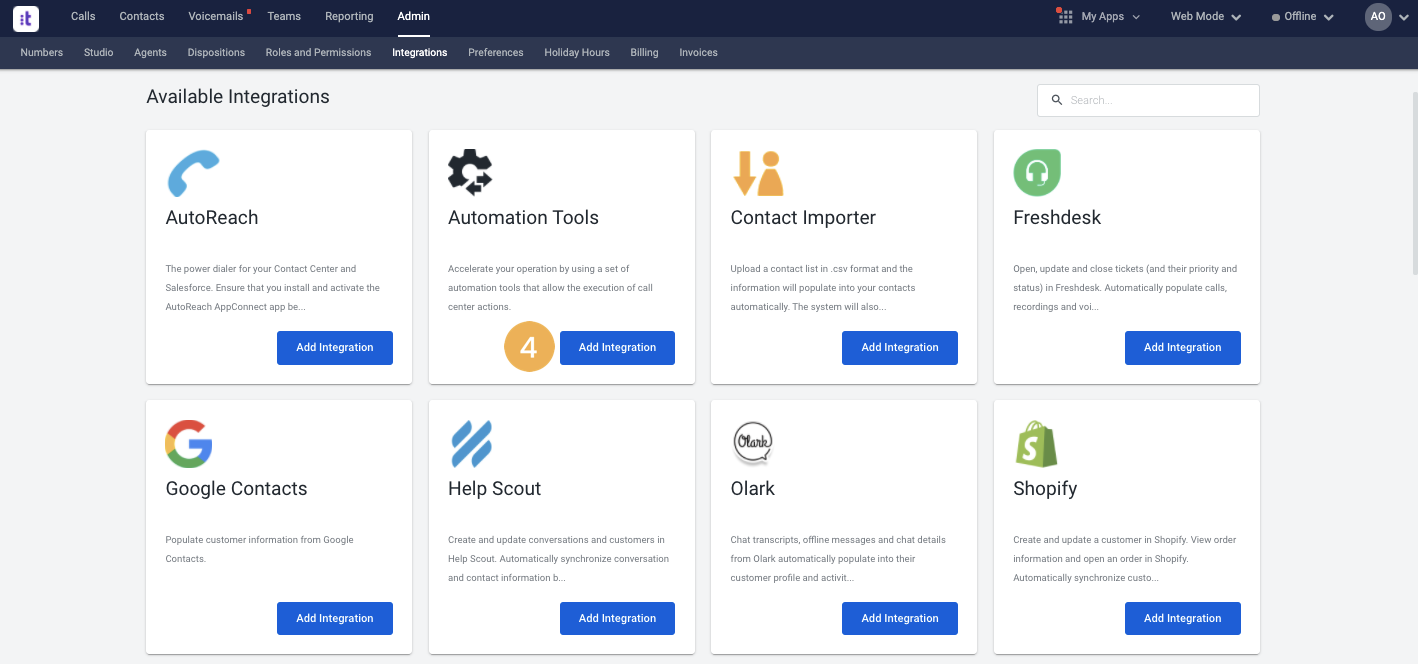
Task: Go to Roles and Permissions tab
Action: 318,52
